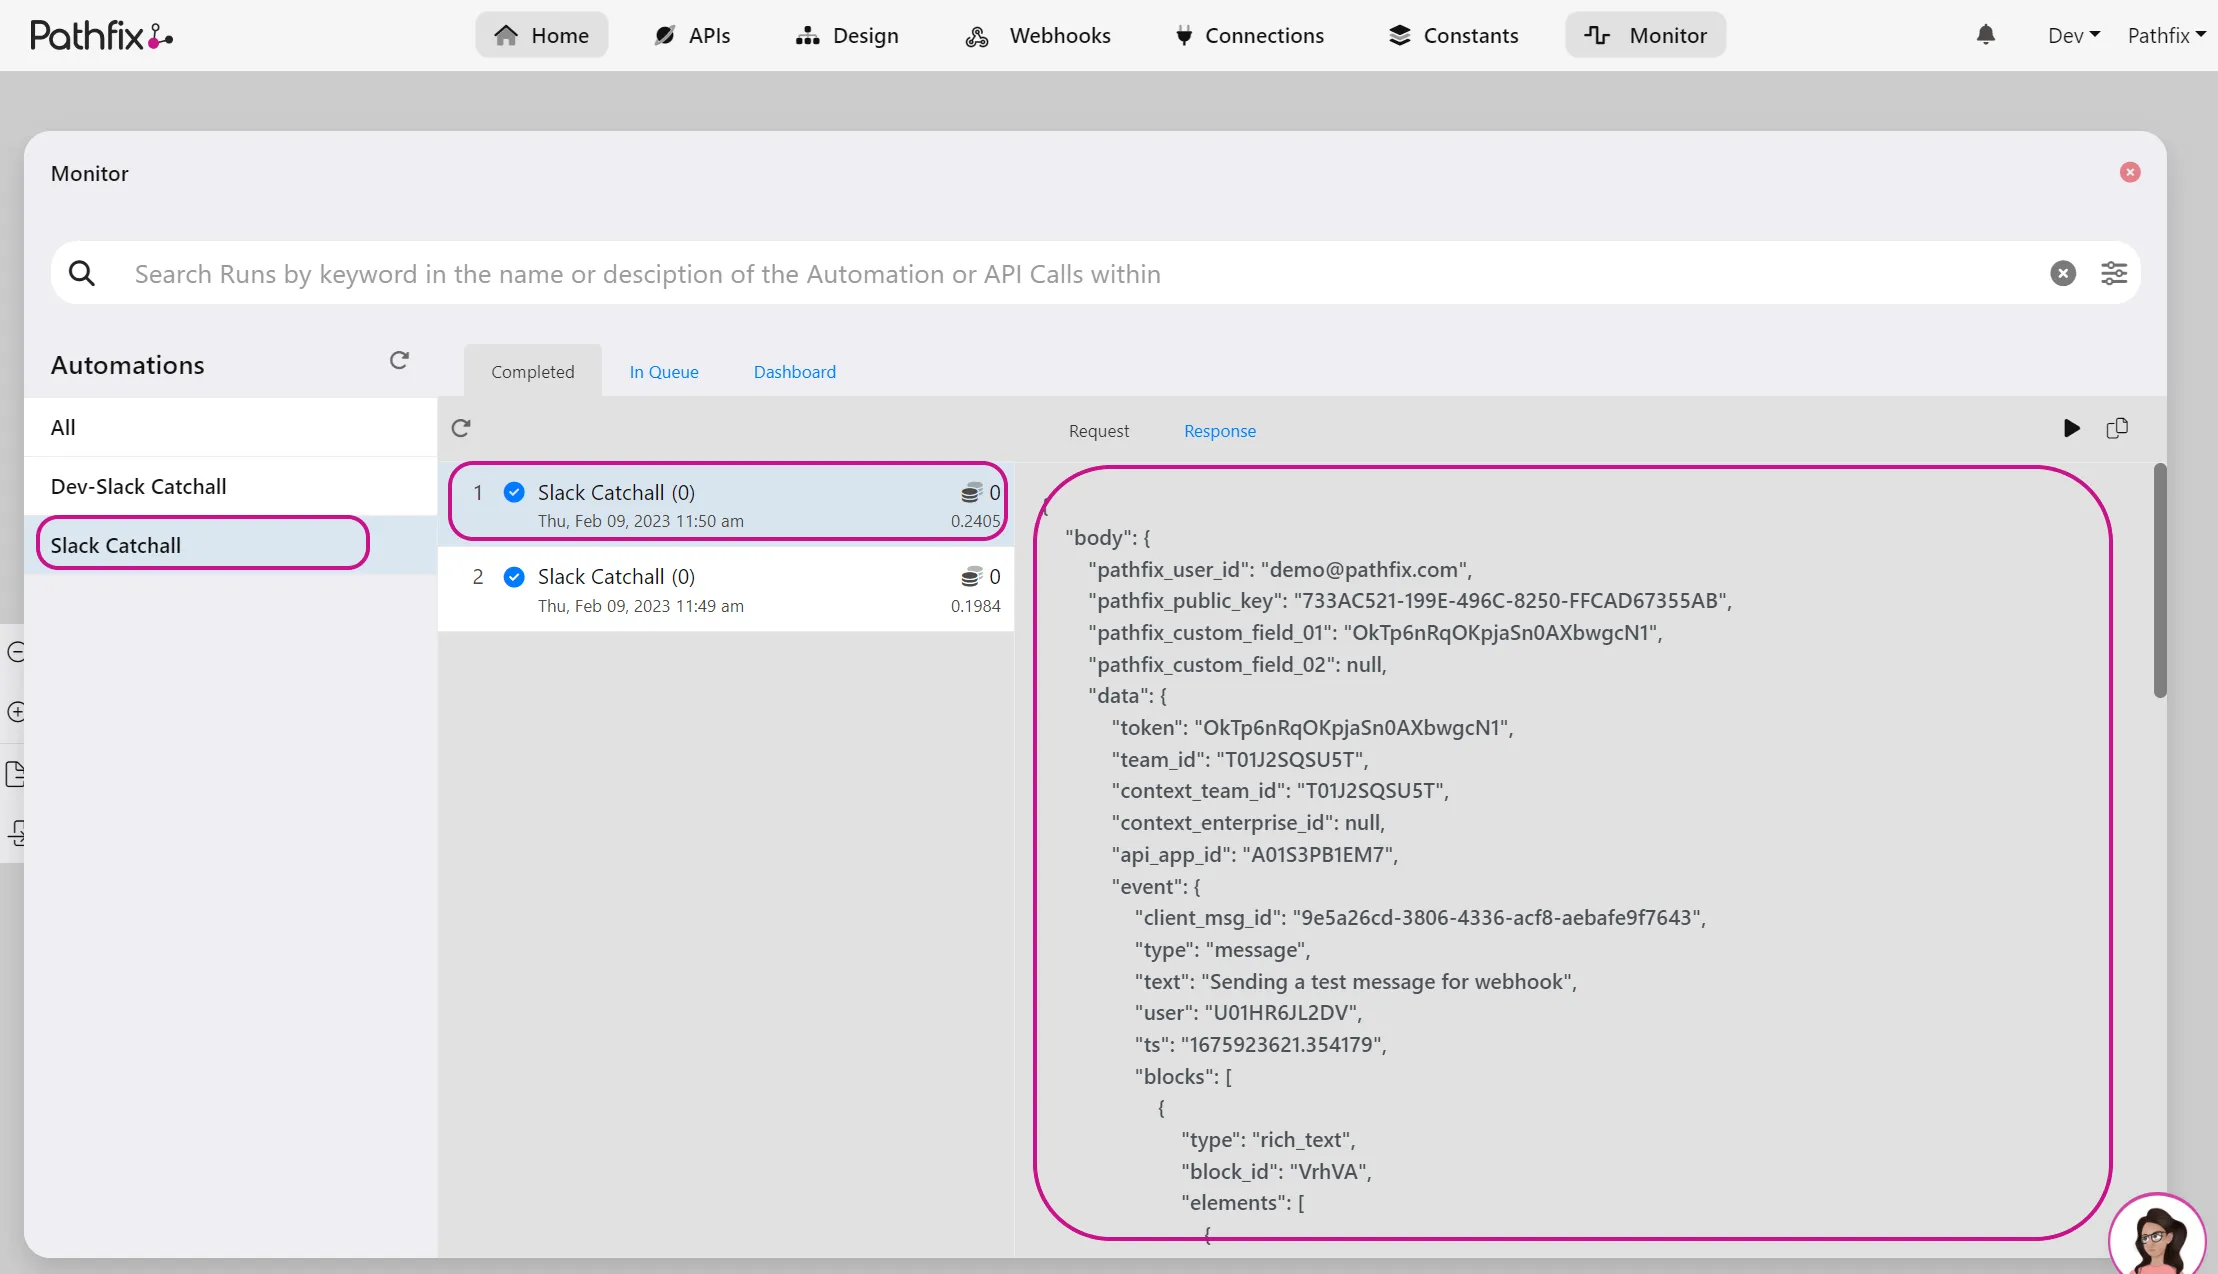This screenshot has width=2218, height=1274.
Task: Click the zoom out icon on left edge
Action: click(15, 652)
